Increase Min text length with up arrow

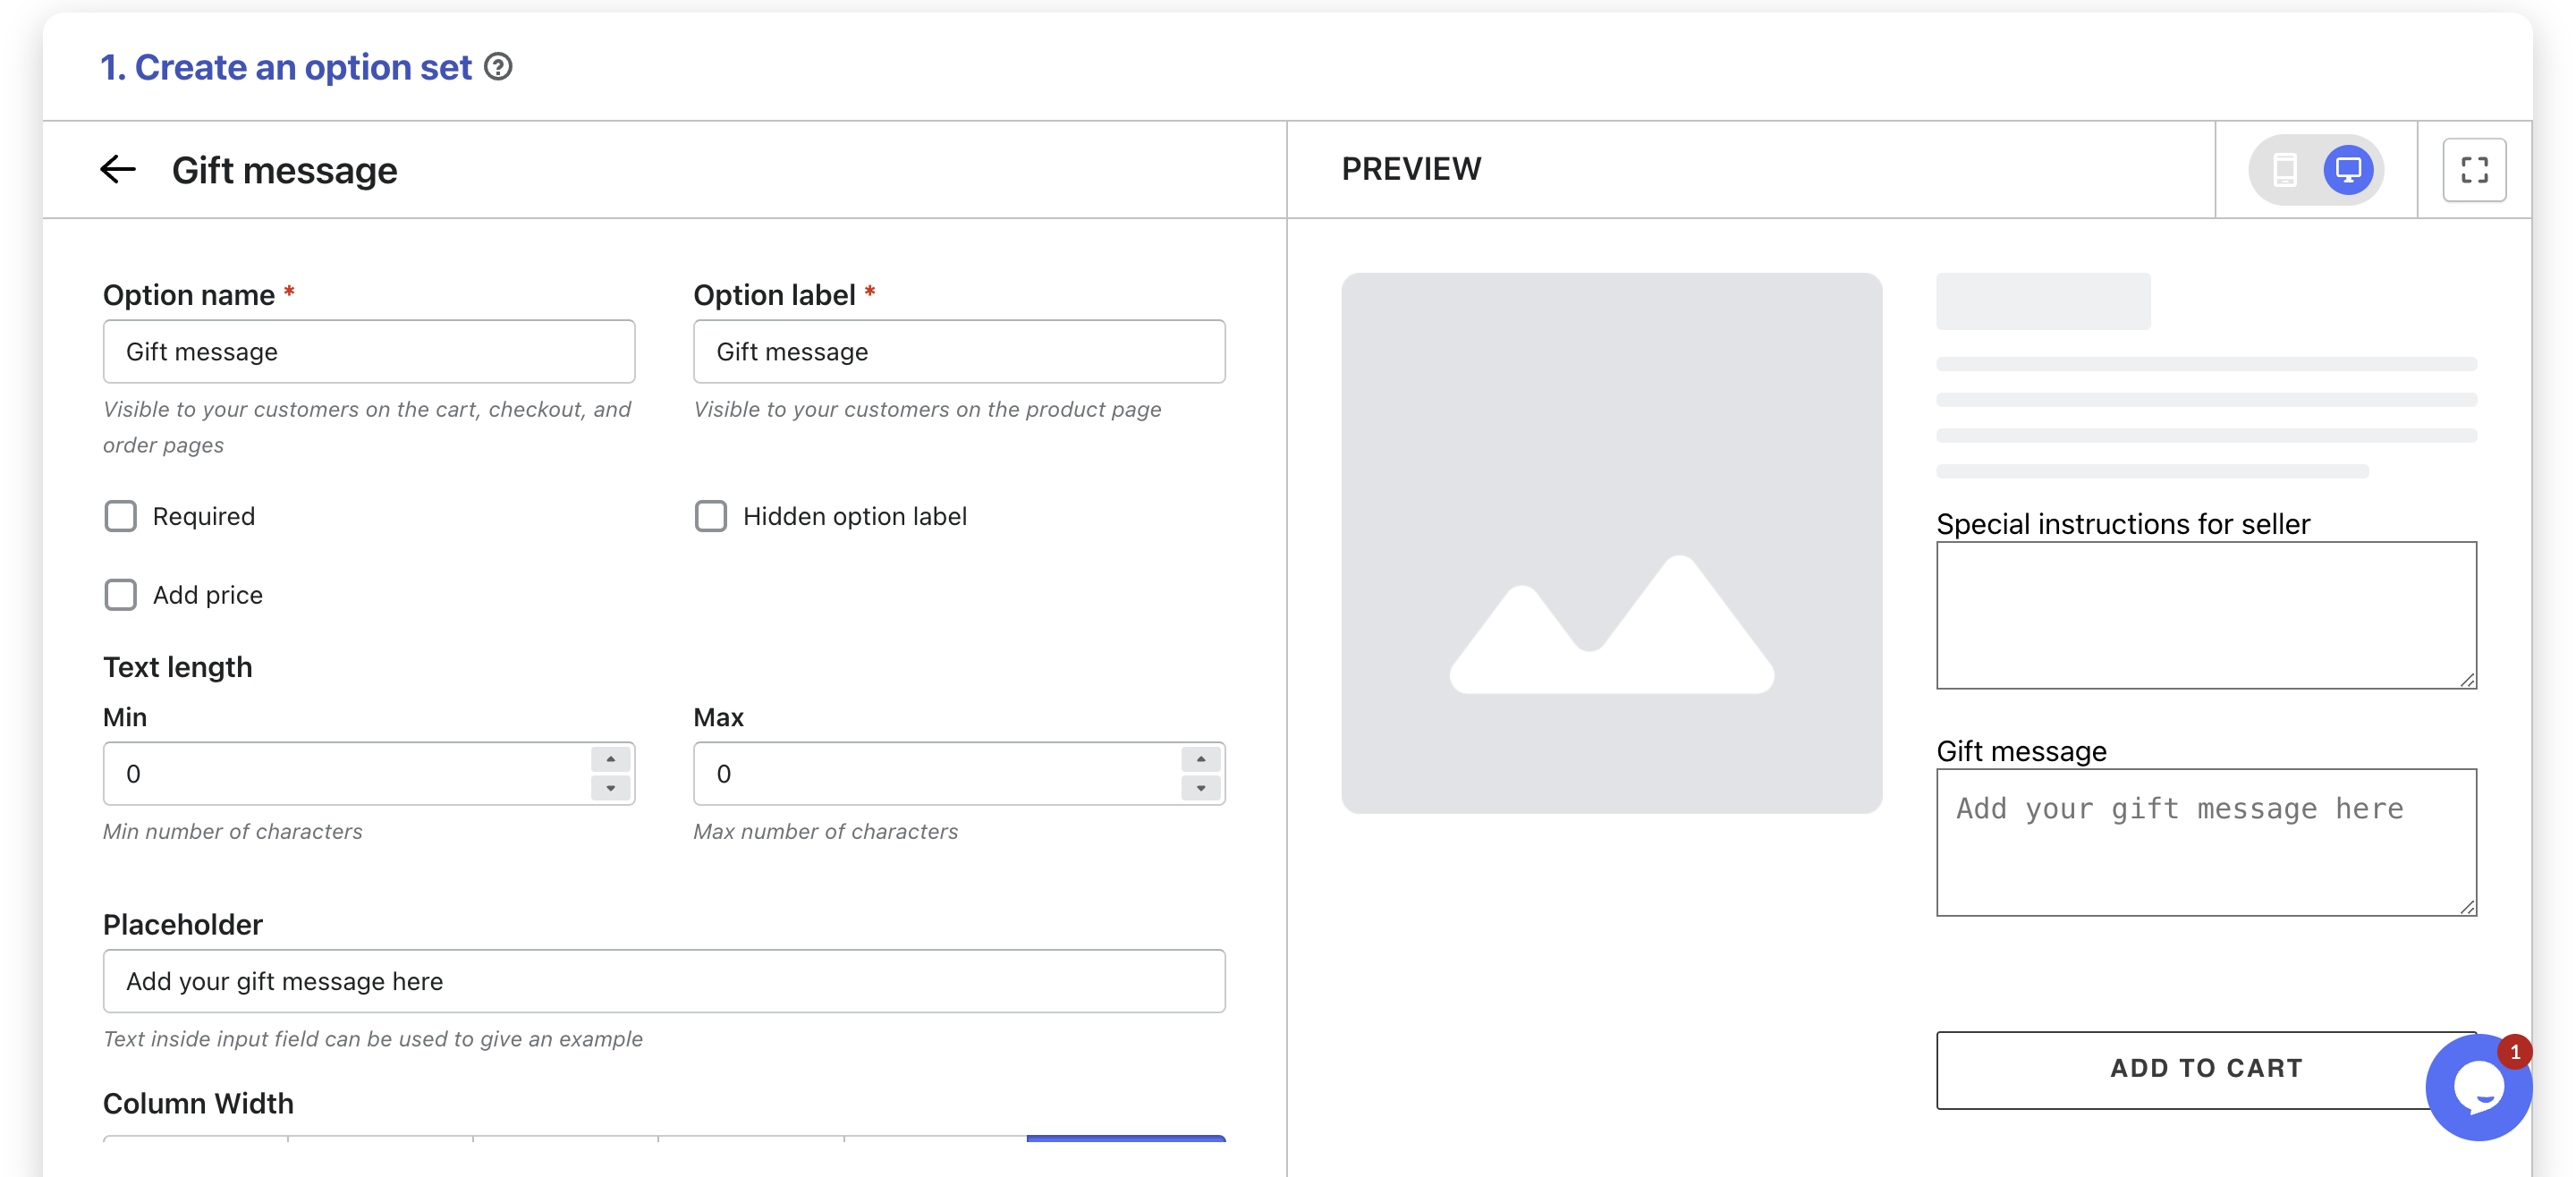pos(610,759)
